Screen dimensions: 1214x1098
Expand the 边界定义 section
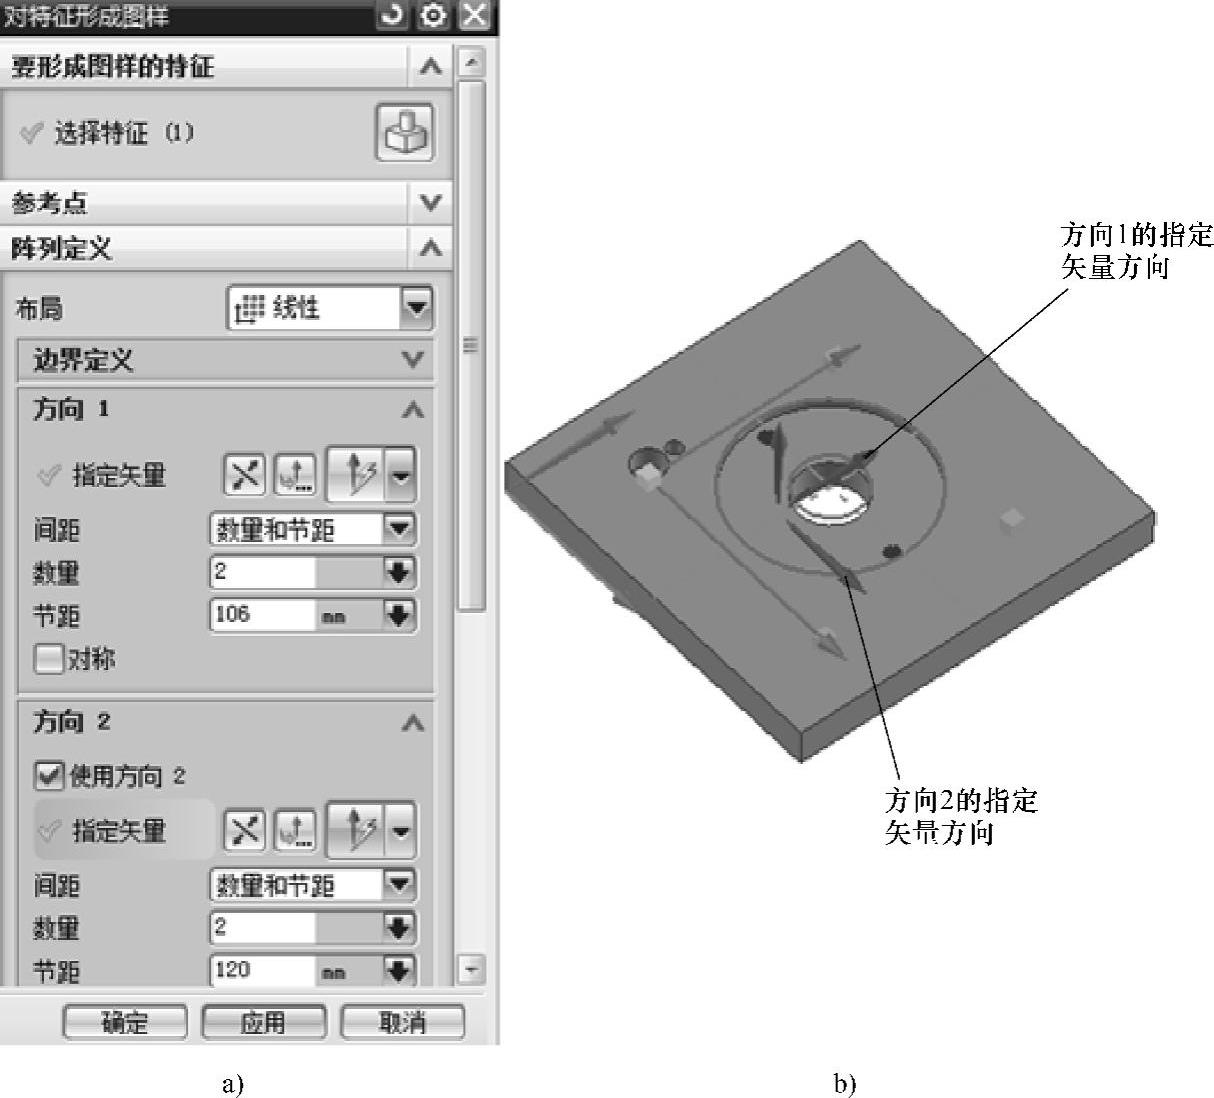[x=226, y=360]
